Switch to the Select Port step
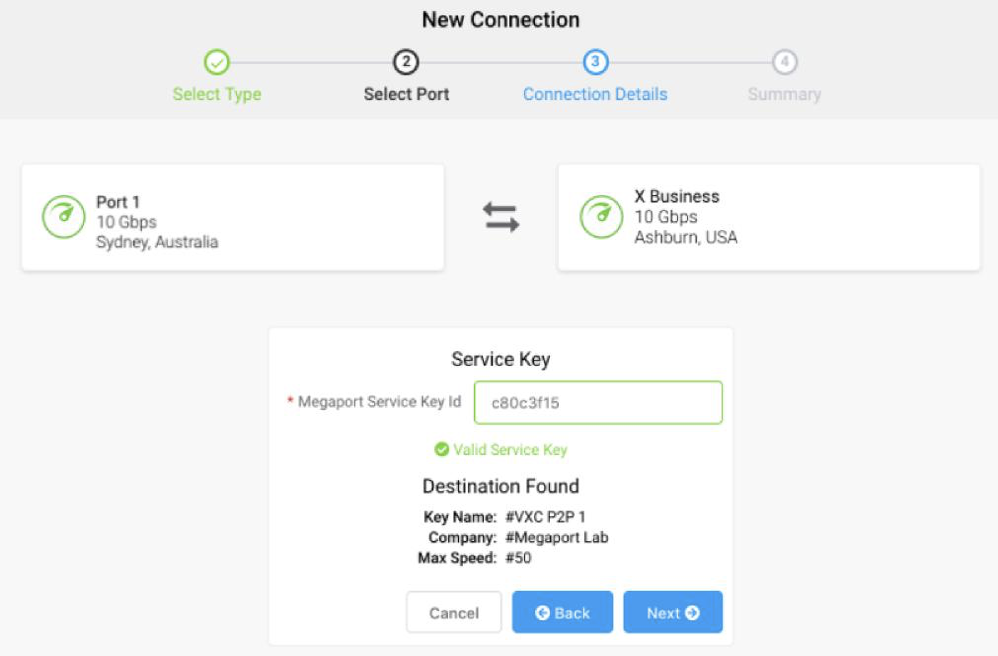Screen dimensions: 998x656 [x=406, y=94]
